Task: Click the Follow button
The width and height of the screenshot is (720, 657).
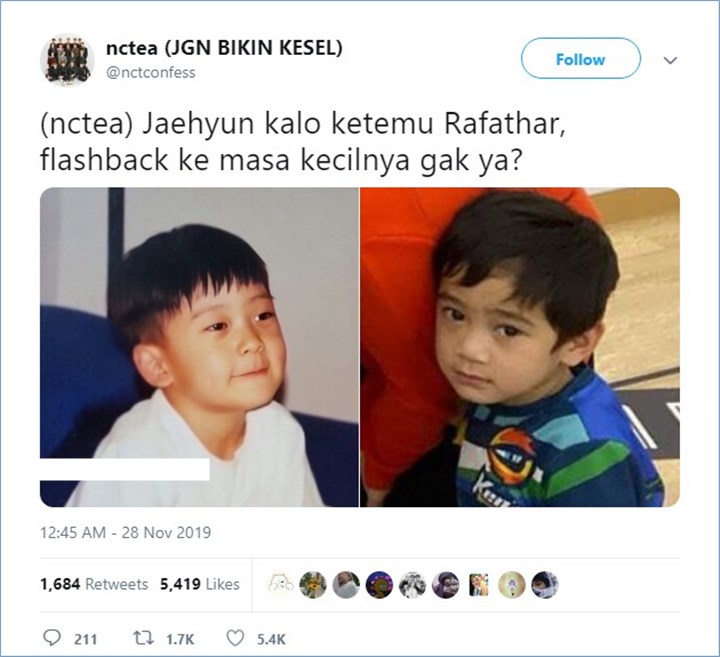Action: pyautogui.click(x=580, y=58)
